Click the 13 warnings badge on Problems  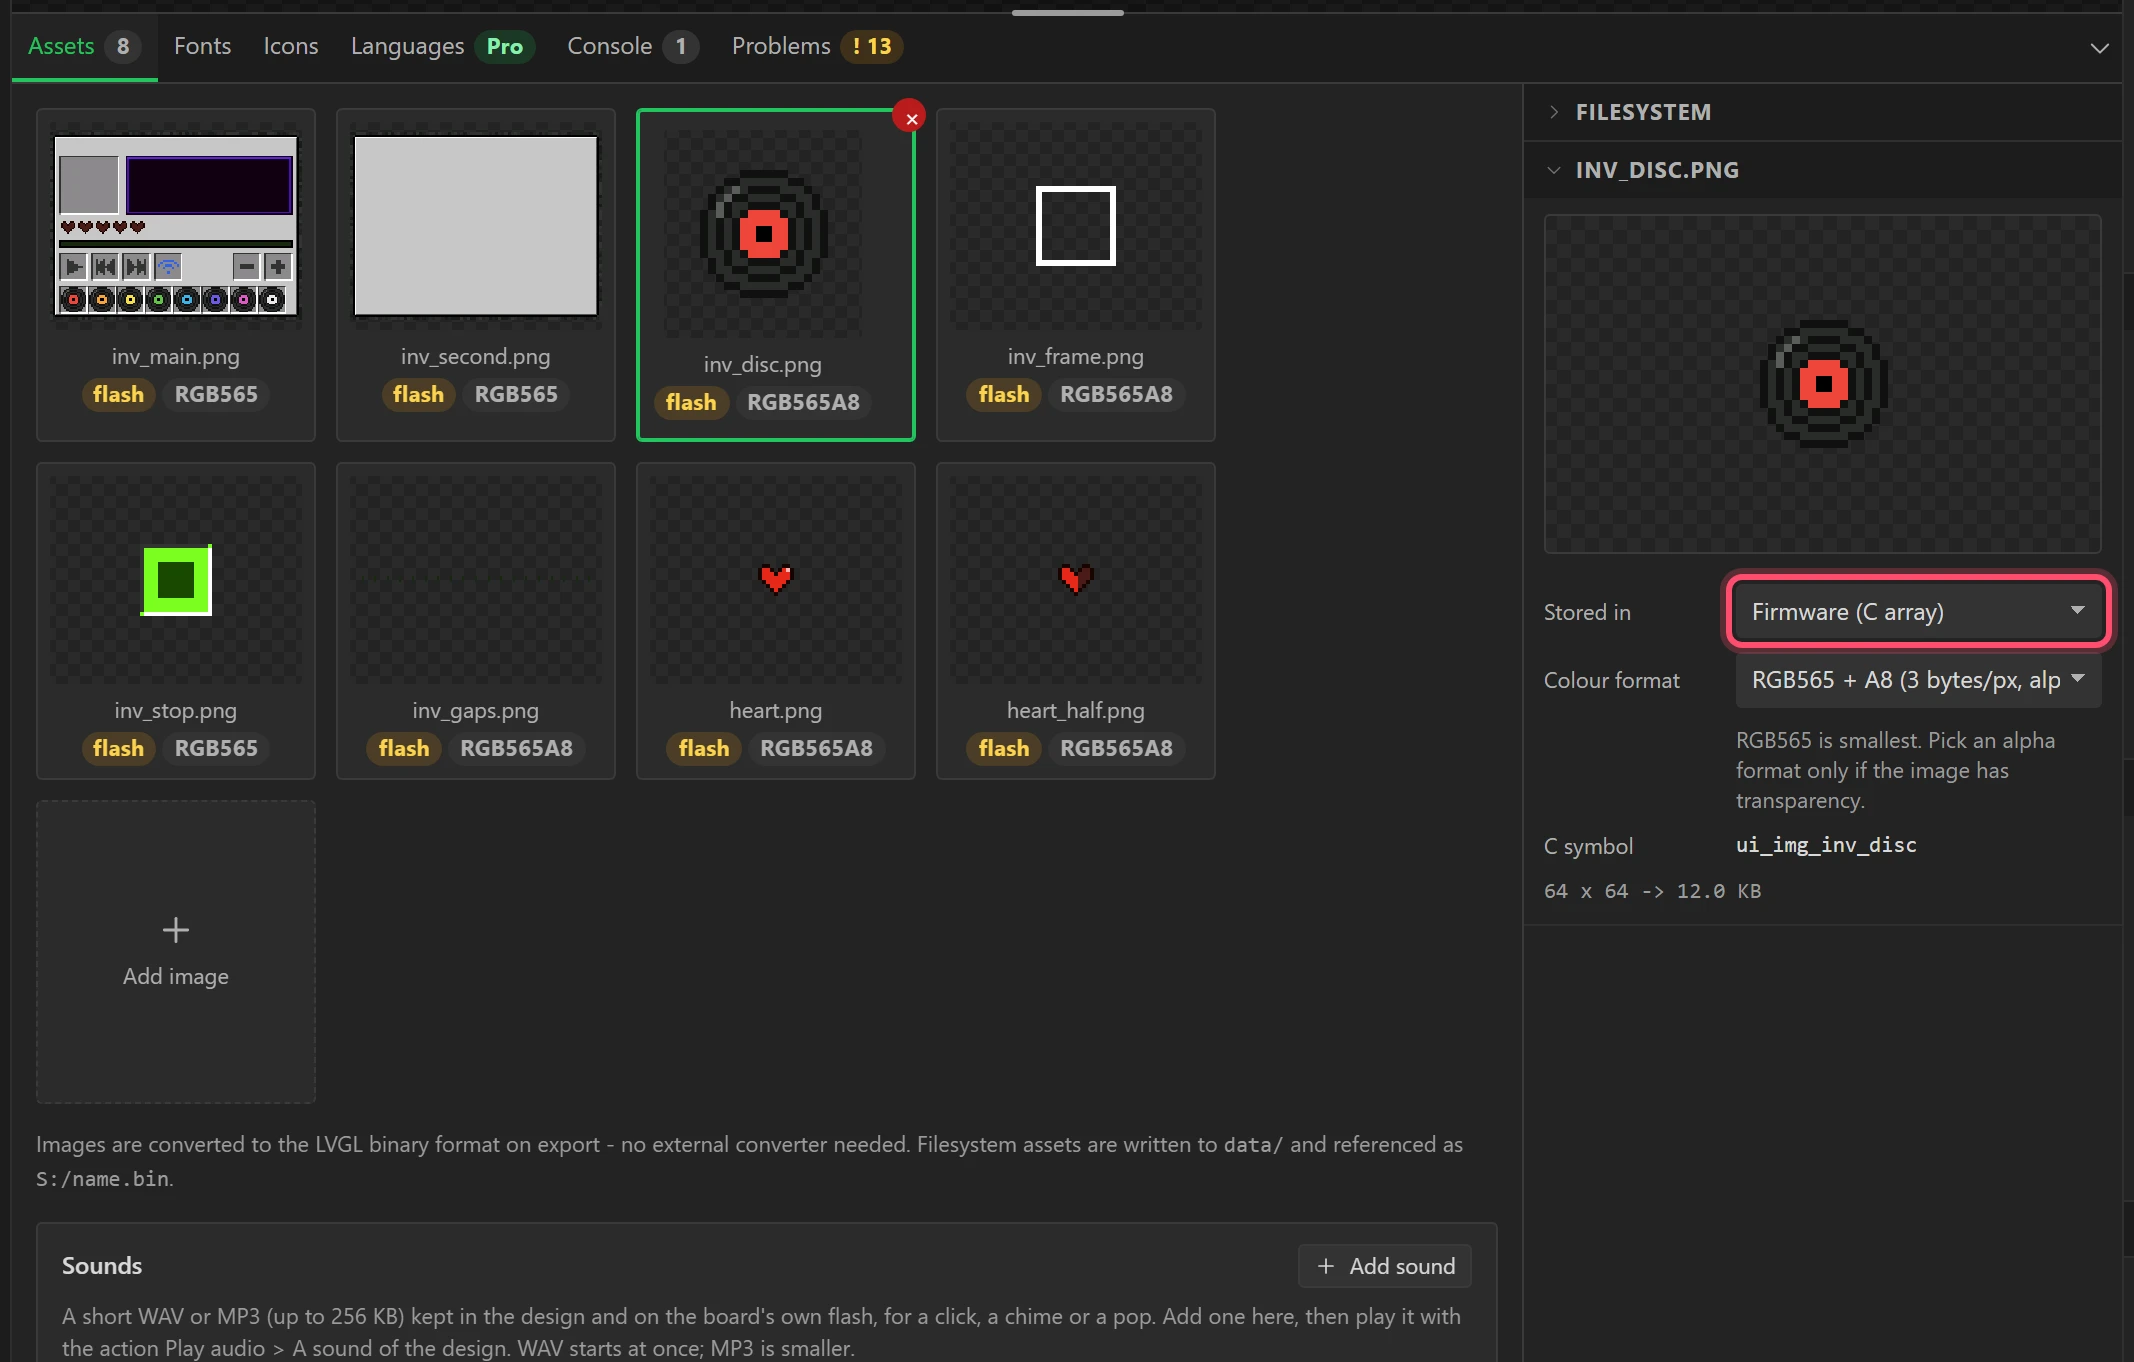click(x=871, y=46)
